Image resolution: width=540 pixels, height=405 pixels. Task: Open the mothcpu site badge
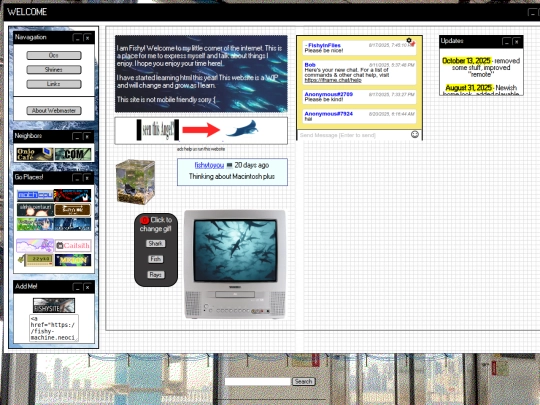pyautogui.click(x=35, y=195)
